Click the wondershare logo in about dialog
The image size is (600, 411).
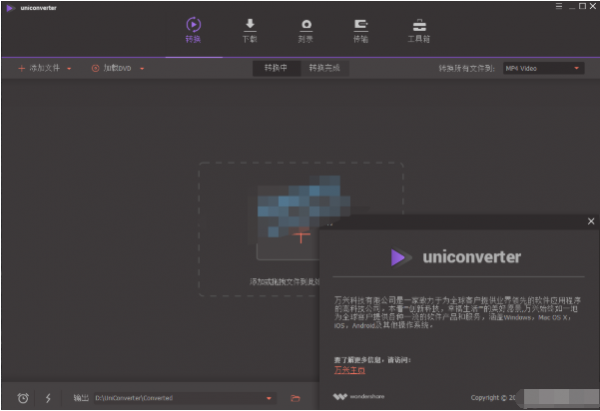pyautogui.click(x=359, y=396)
